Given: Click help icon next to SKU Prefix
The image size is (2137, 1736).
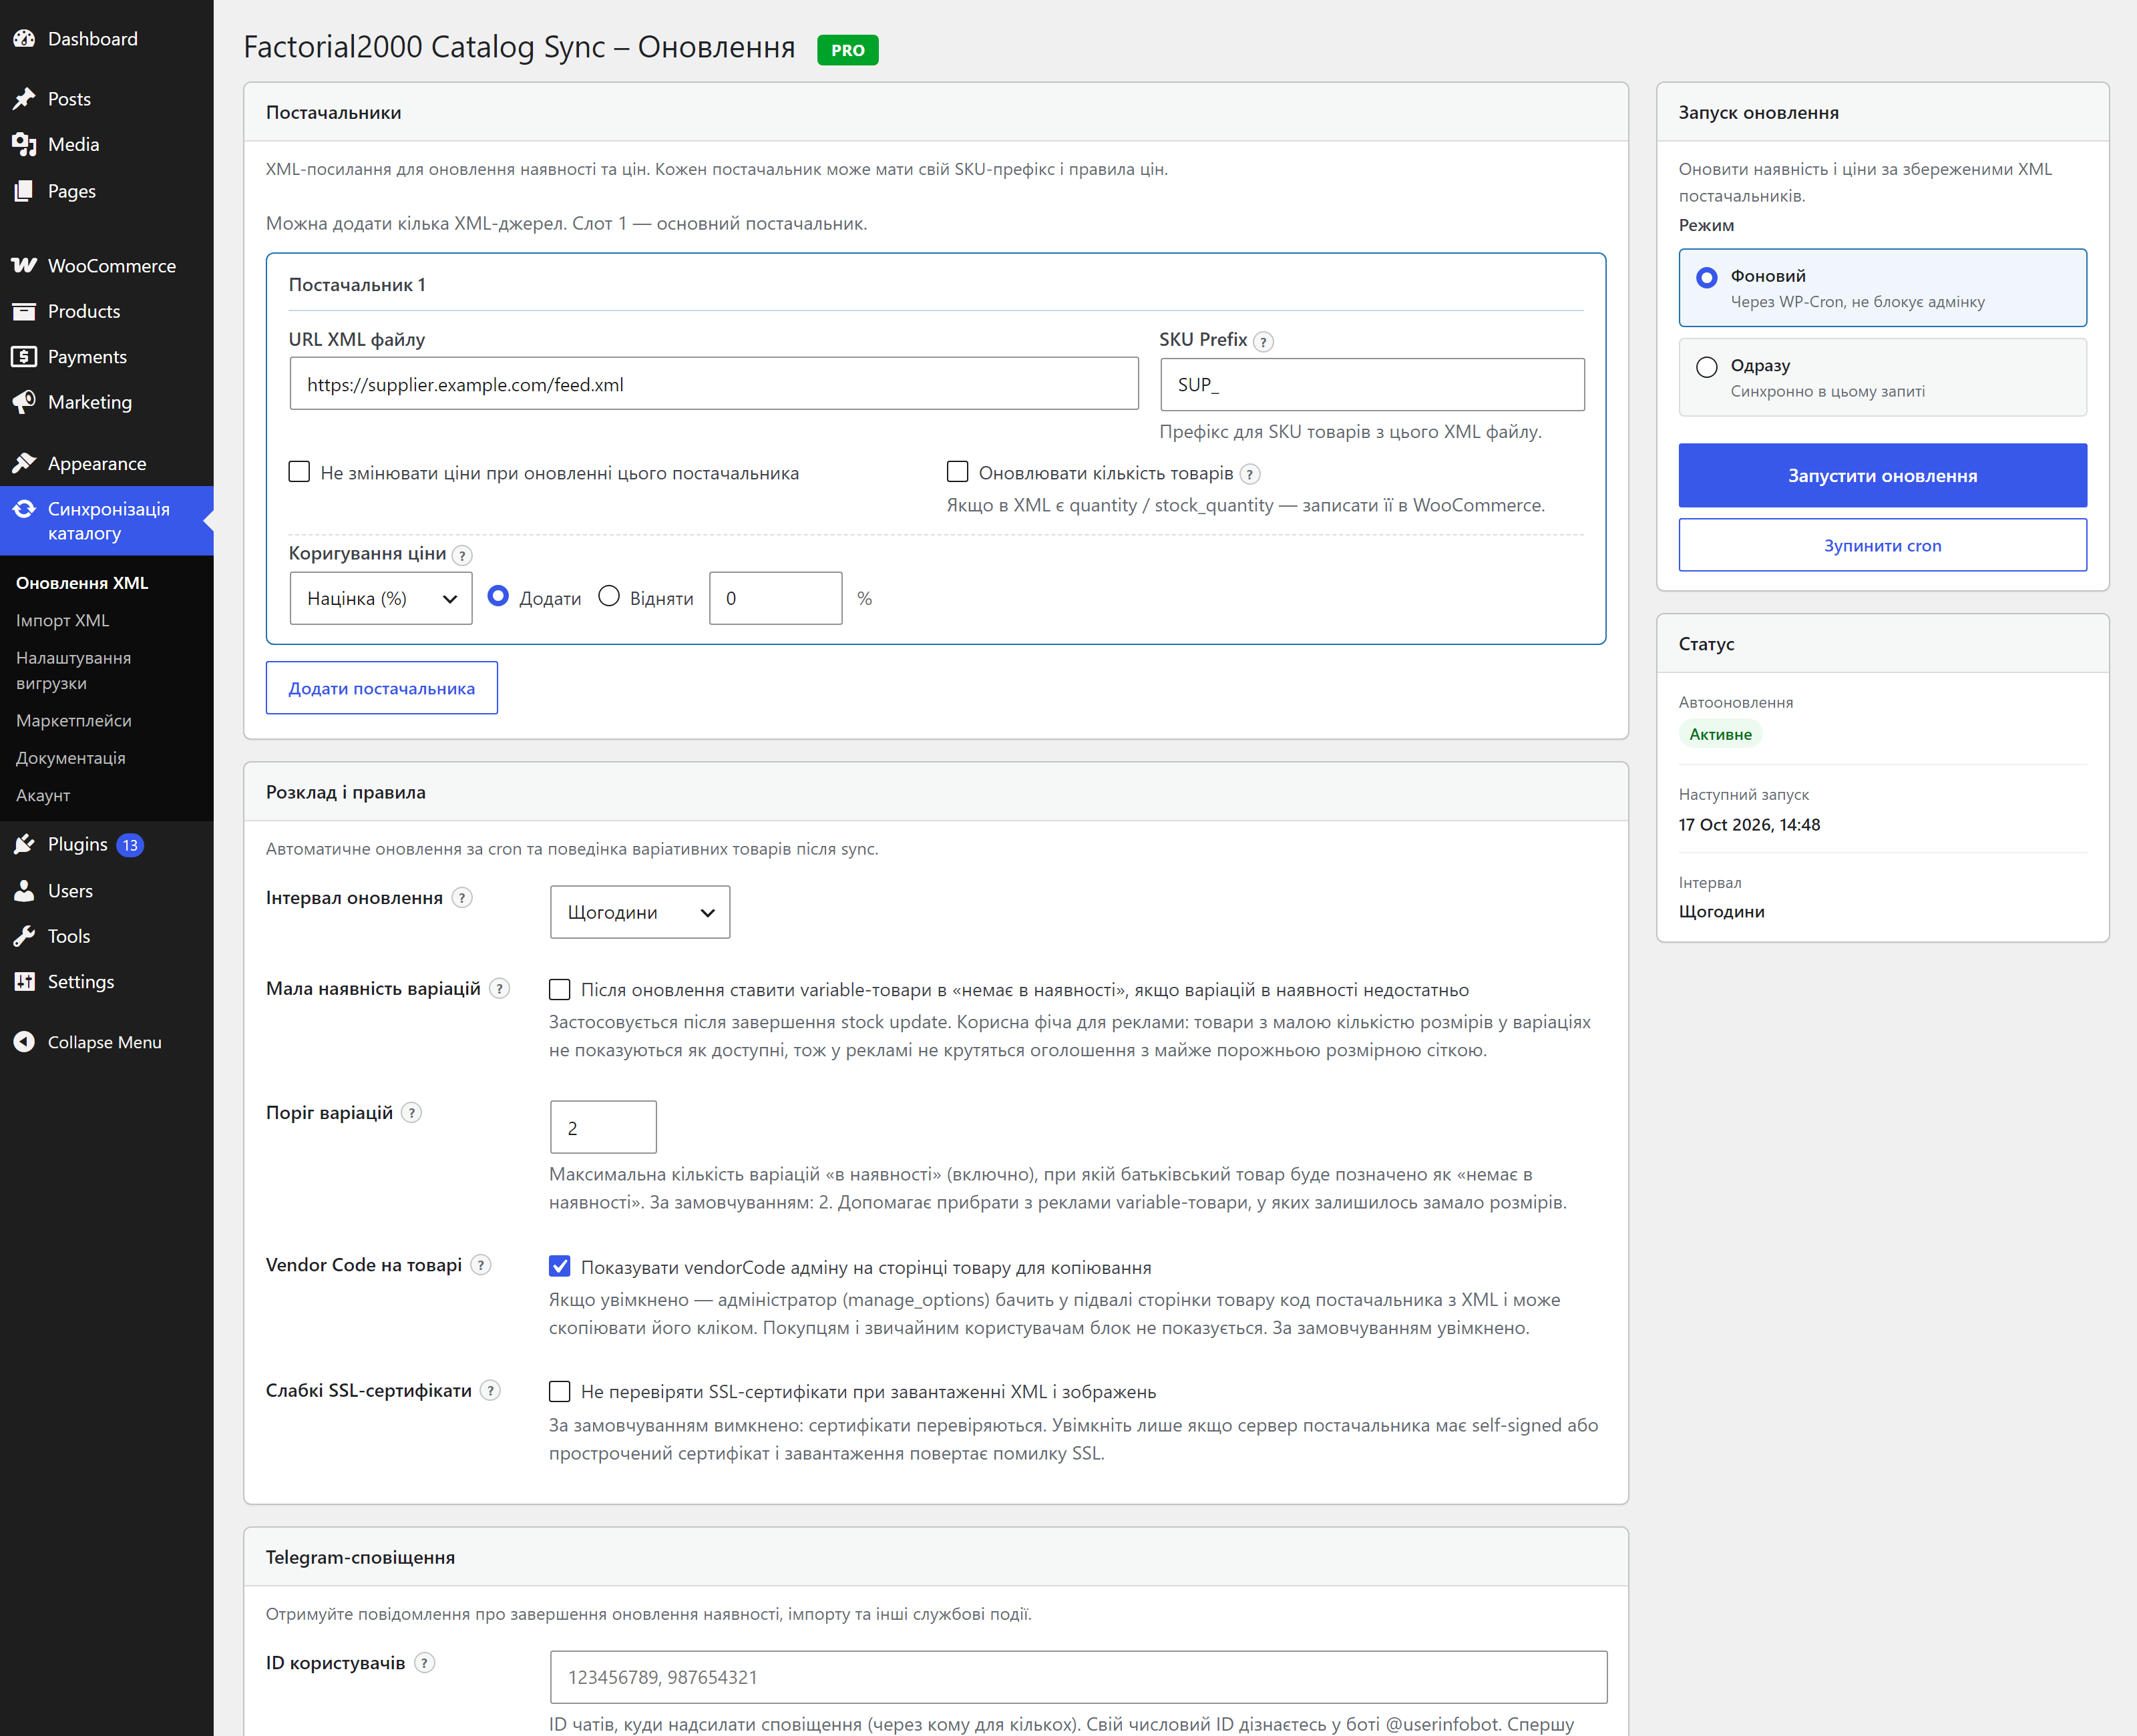Looking at the screenshot, I should click(1263, 342).
